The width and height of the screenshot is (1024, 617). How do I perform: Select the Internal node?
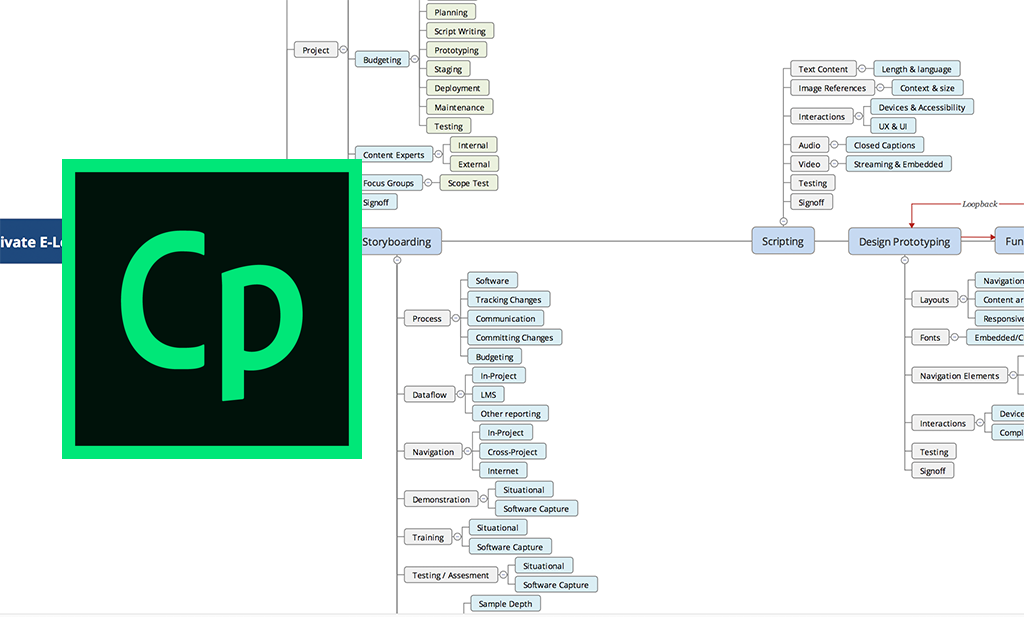[x=473, y=145]
